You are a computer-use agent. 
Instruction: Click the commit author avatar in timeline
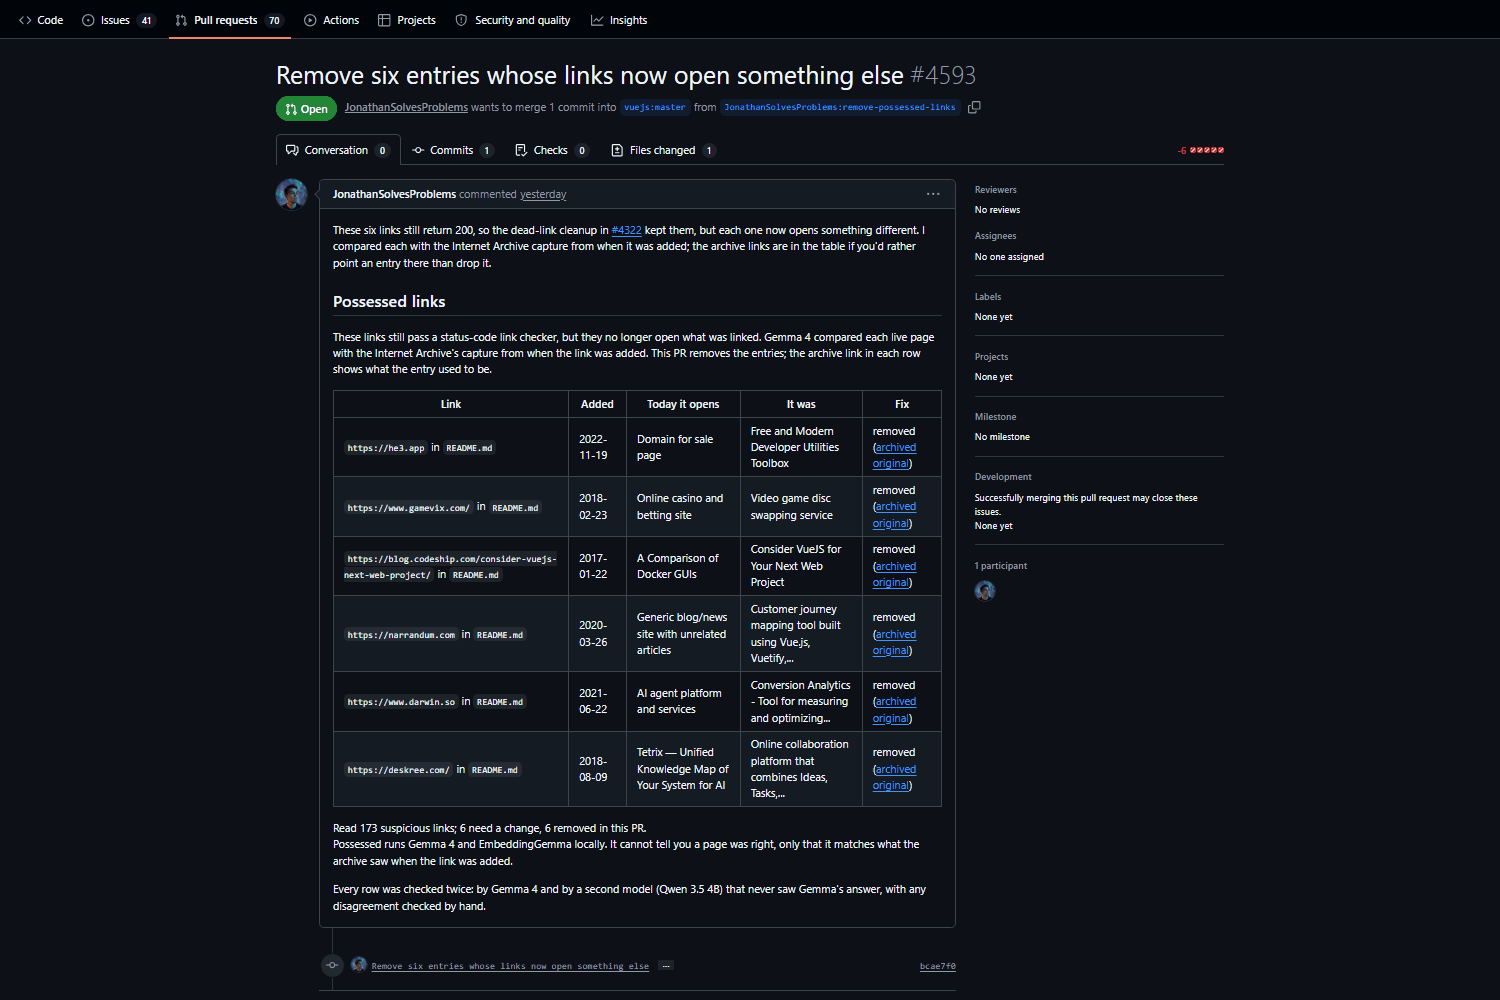click(359, 965)
